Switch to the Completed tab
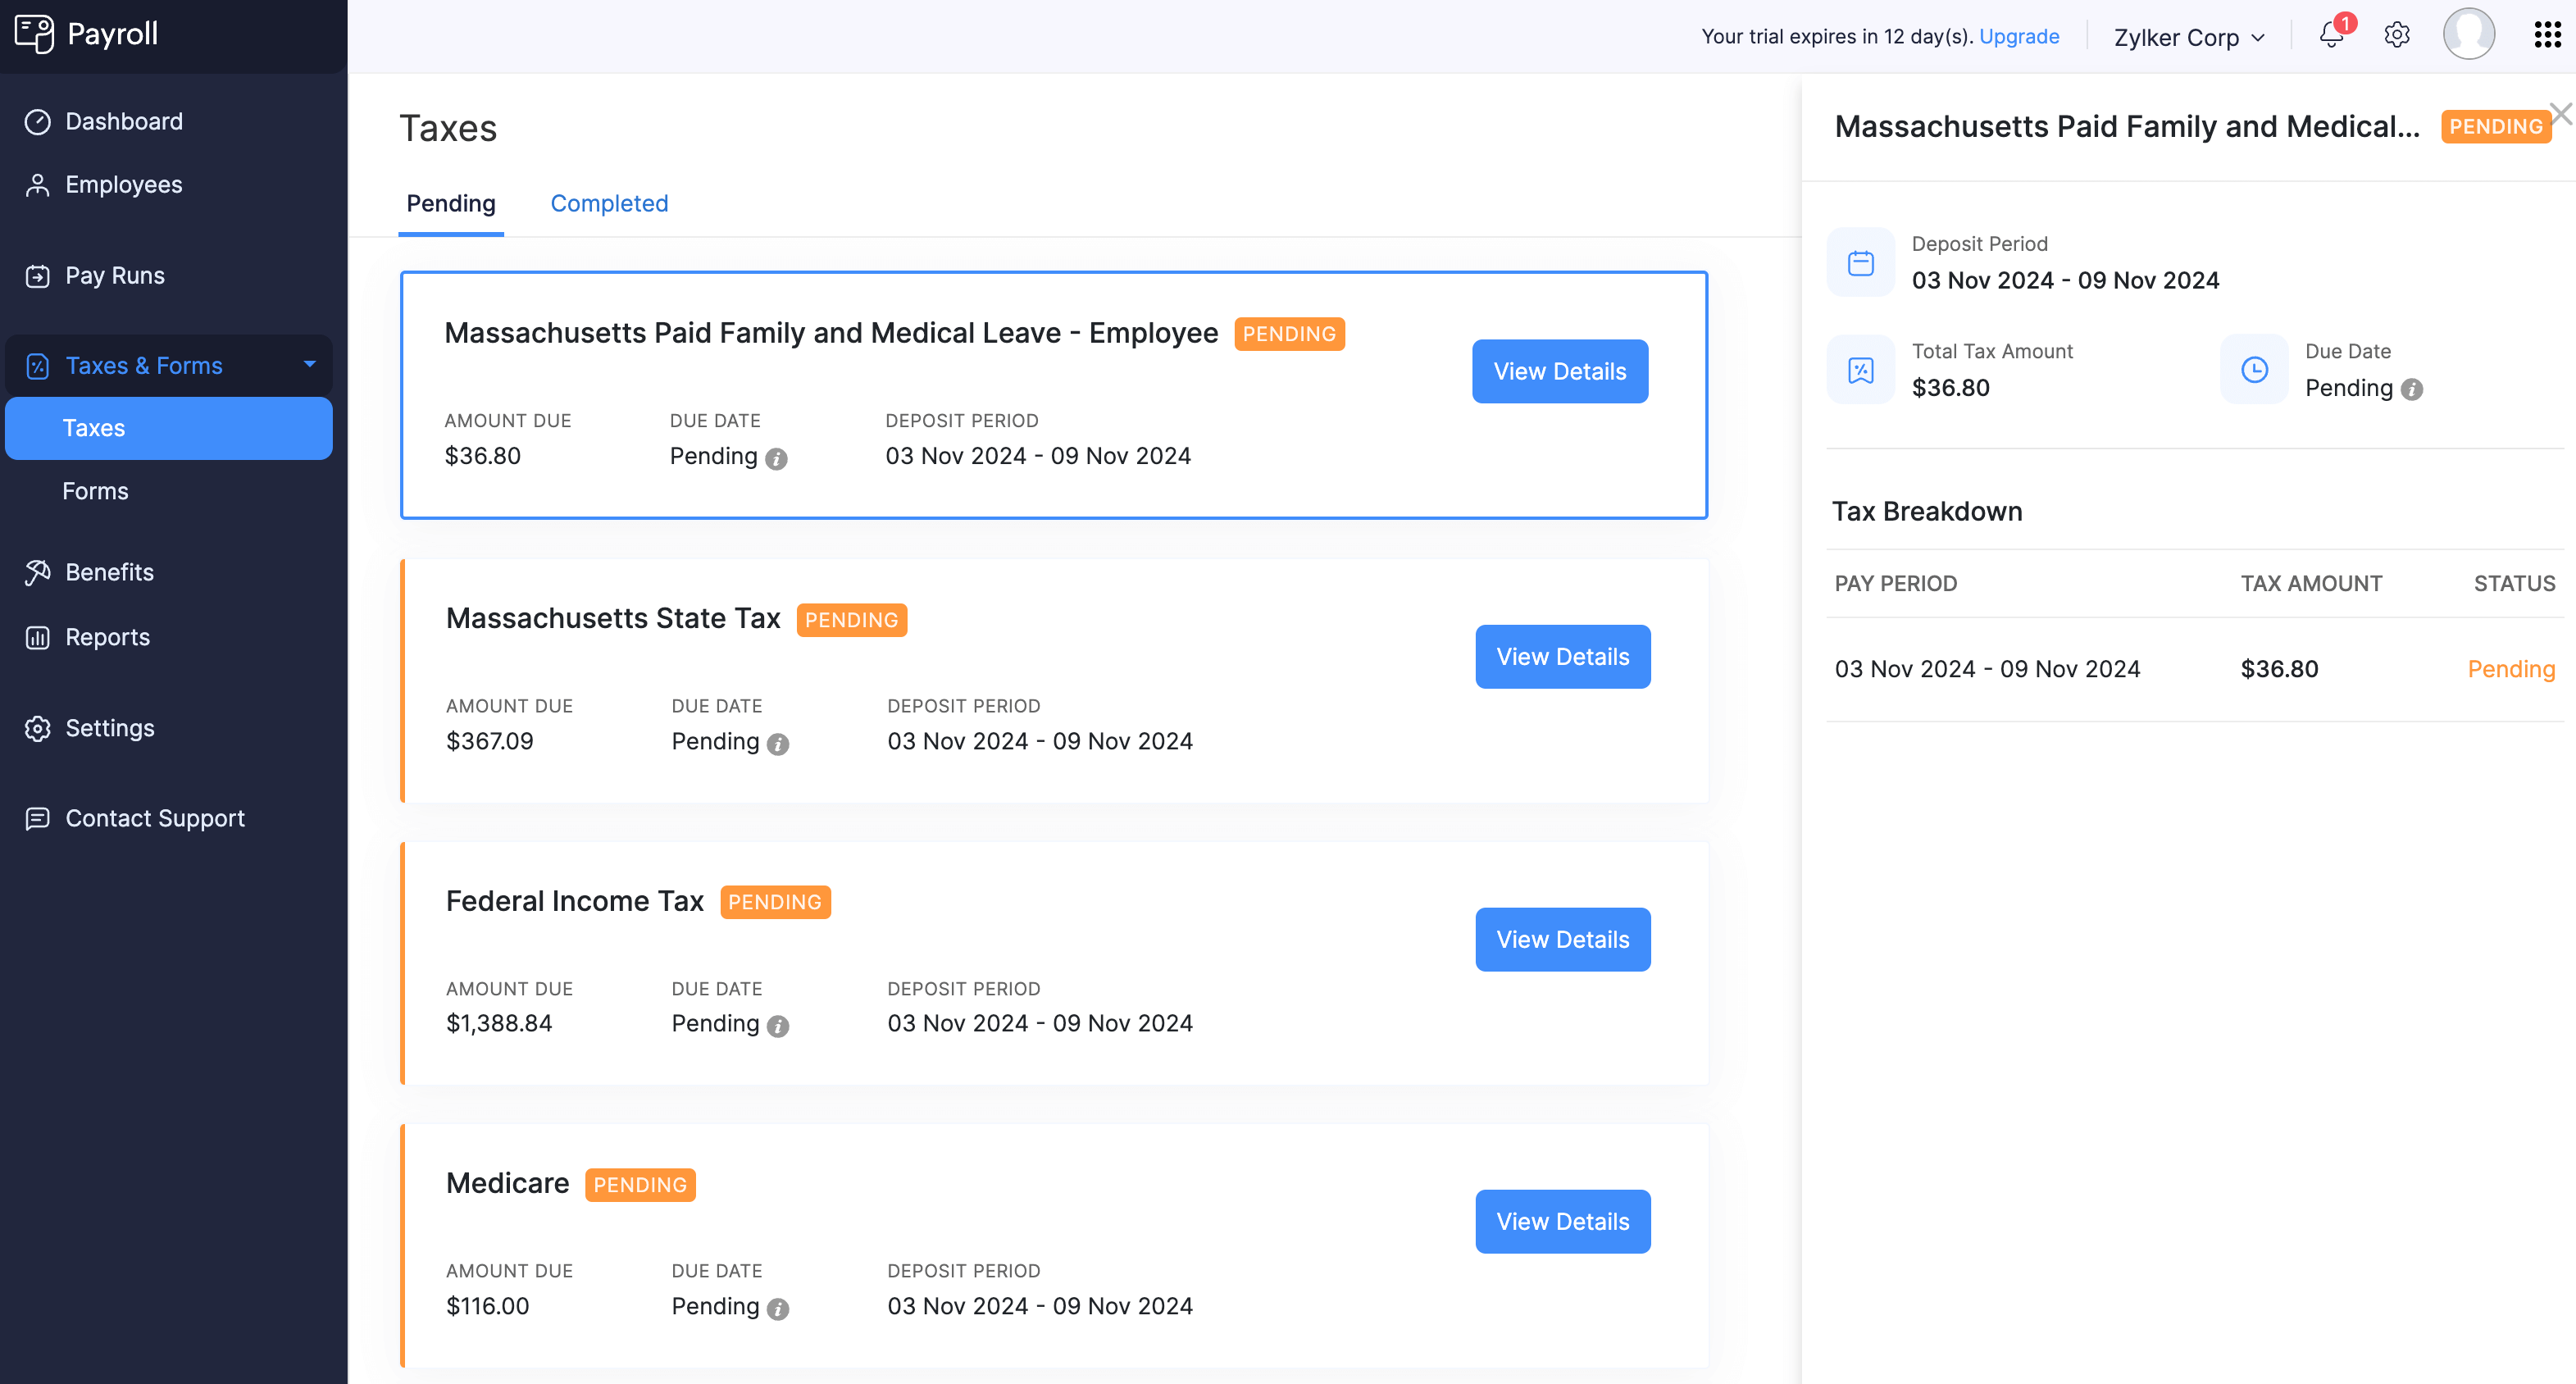Screen dimensions: 2576x1384 [x=609, y=203]
